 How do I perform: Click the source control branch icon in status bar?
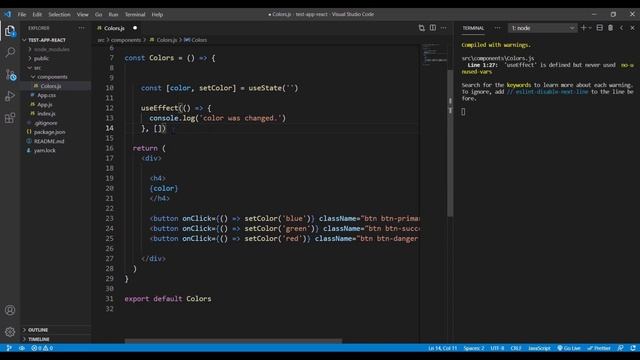coord(9,348)
